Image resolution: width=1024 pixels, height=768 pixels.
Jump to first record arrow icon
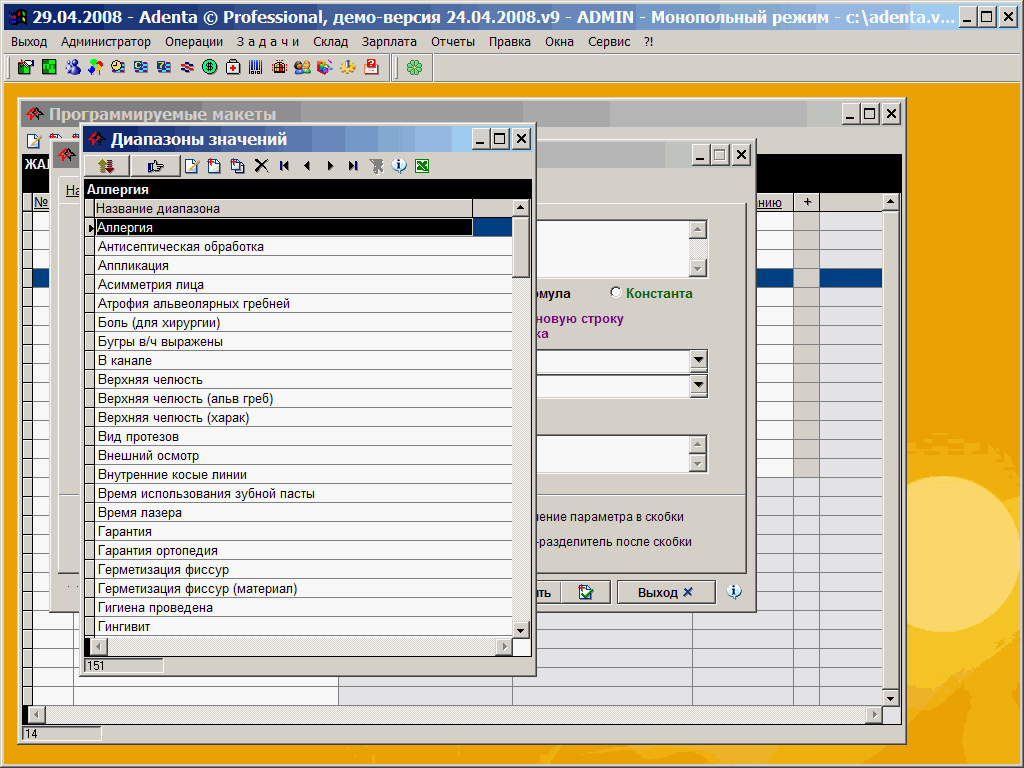click(x=284, y=166)
